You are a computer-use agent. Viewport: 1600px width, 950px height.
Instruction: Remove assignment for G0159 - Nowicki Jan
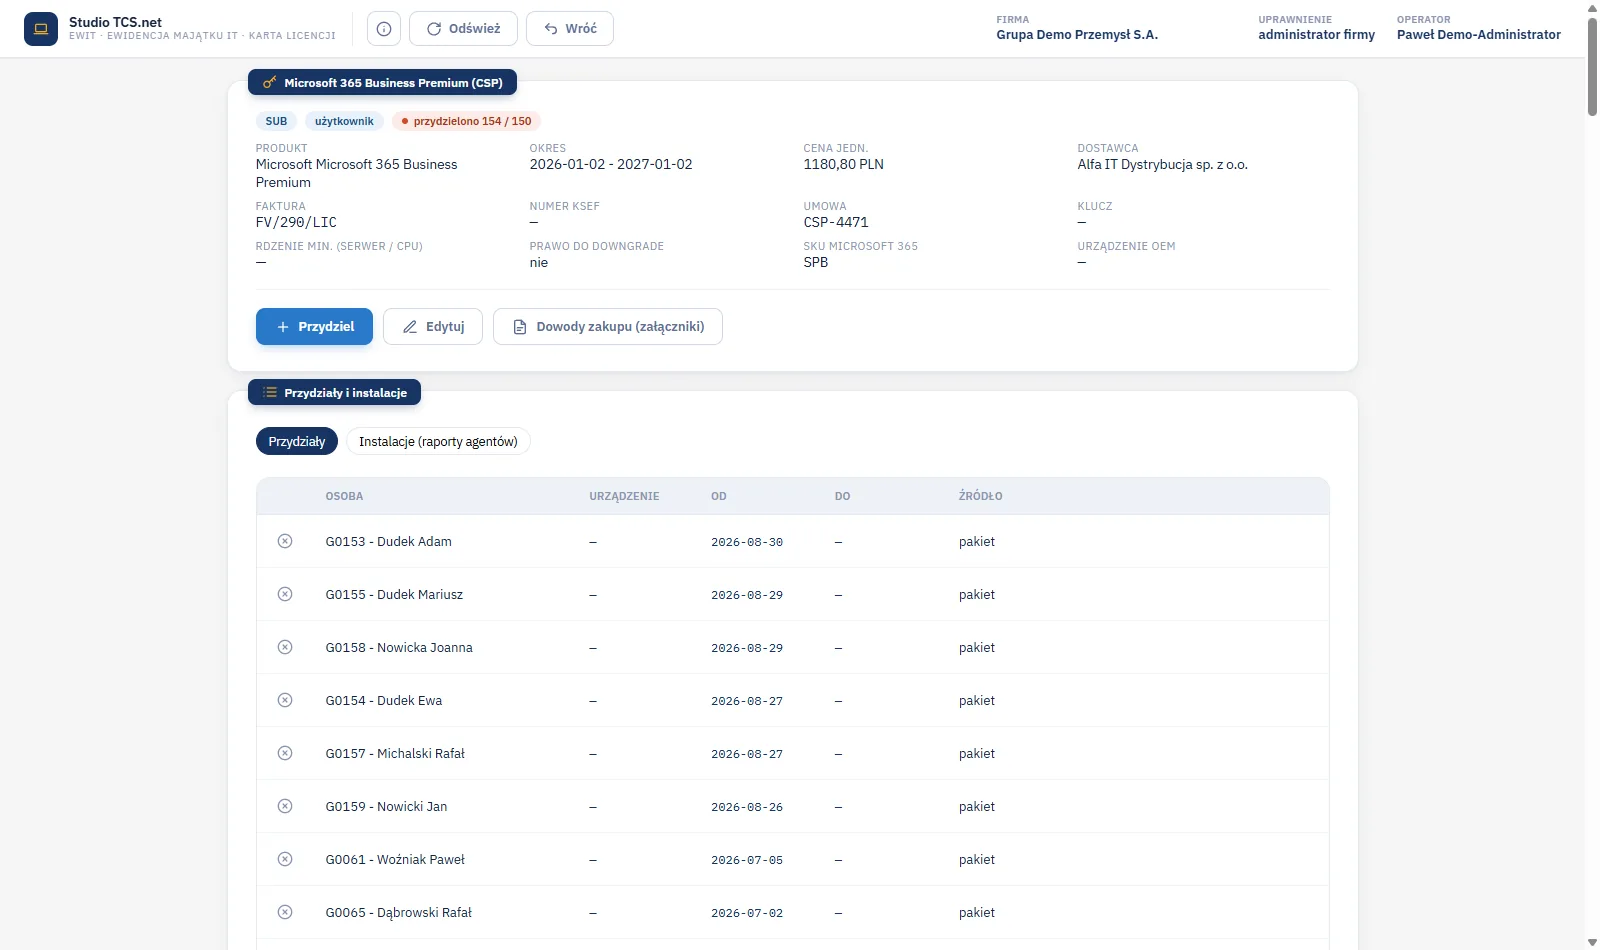pos(285,806)
